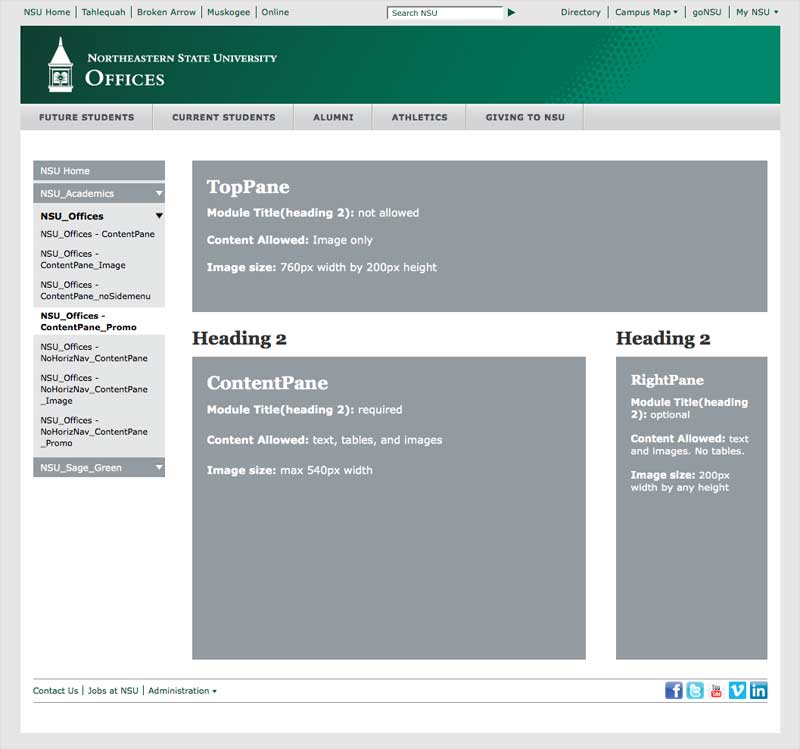Click the Northeastern State University Offices title
Image resolution: width=800 pixels, height=749 pixels.
click(182, 69)
